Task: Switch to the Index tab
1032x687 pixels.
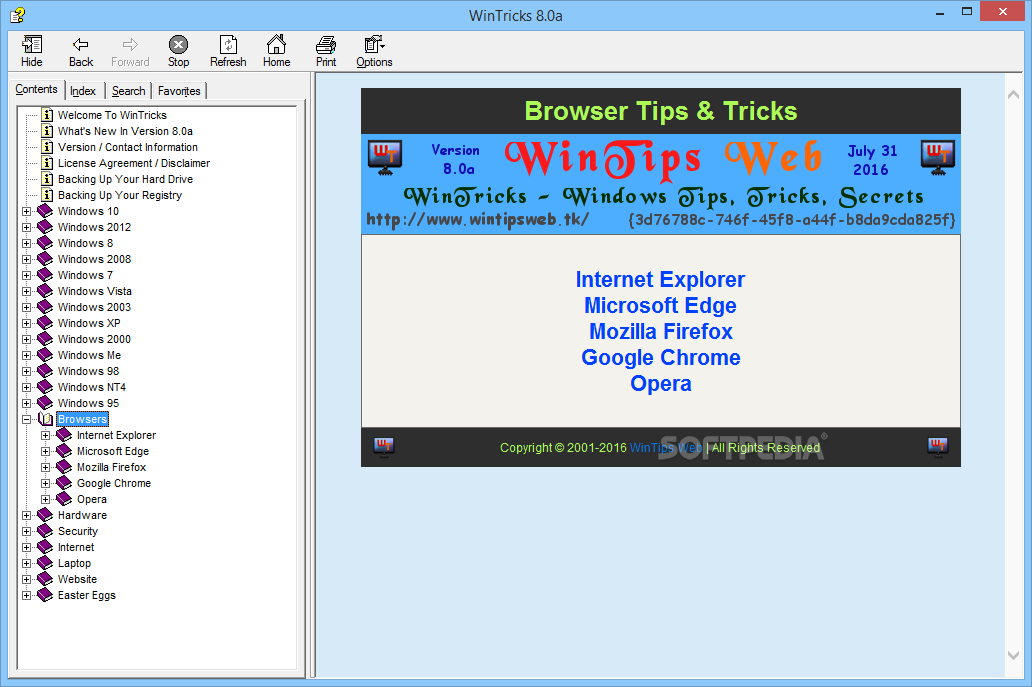Action: [x=84, y=91]
